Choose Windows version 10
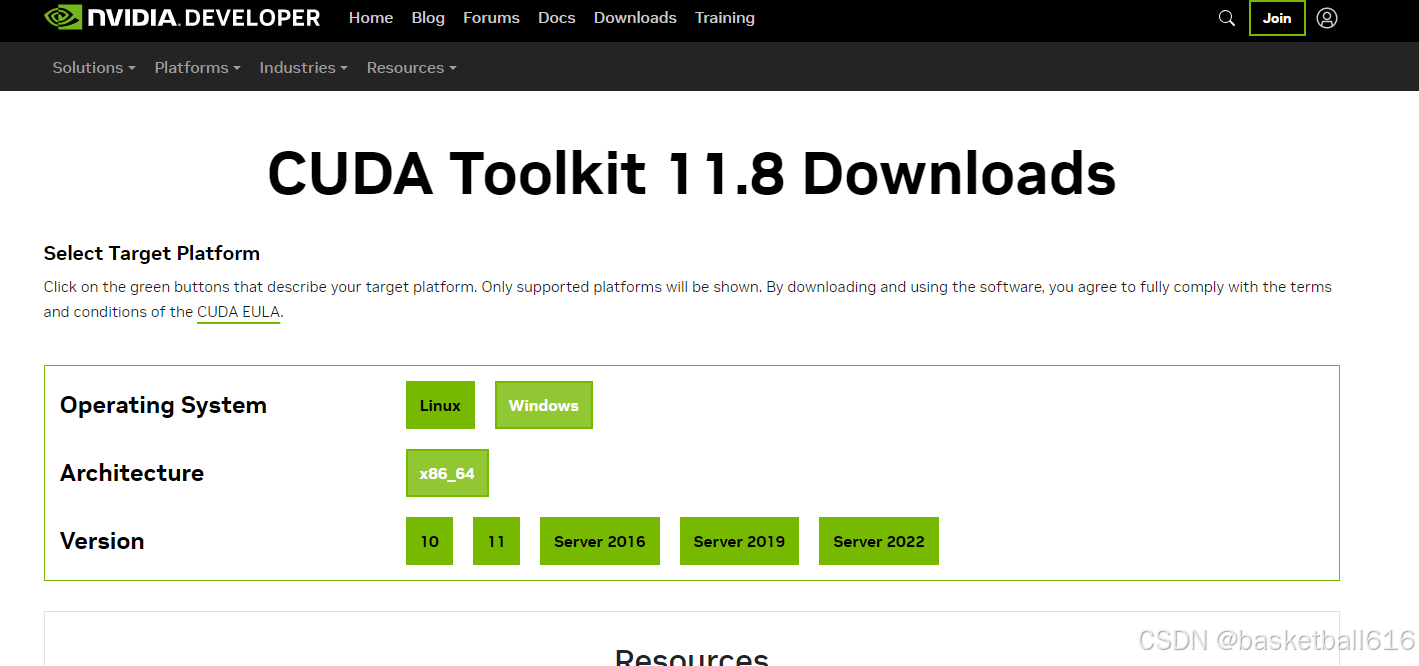Screen dimensions: 1419x666 pos(429,541)
